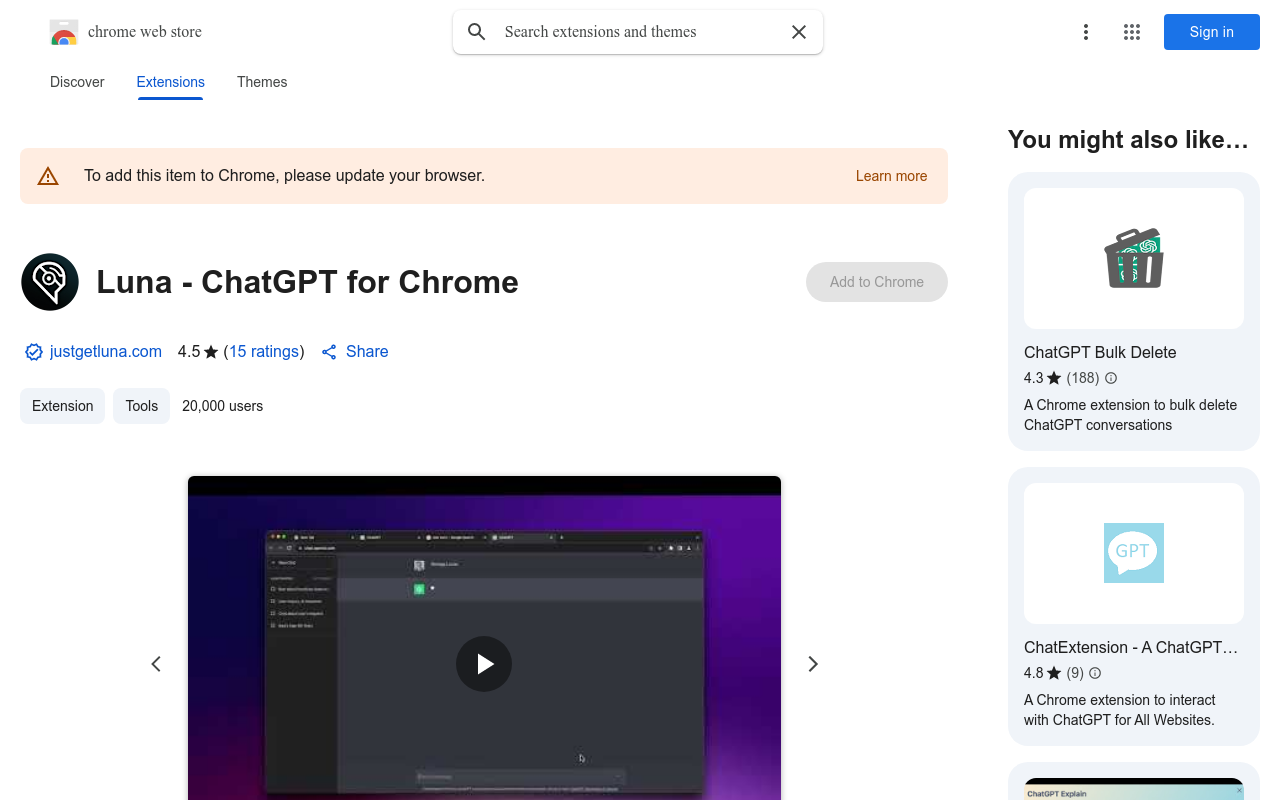This screenshot has height=800, width=1280.
Task: Click the update your browser notice text
Action: pyautogui.click(x=285, y=176)
